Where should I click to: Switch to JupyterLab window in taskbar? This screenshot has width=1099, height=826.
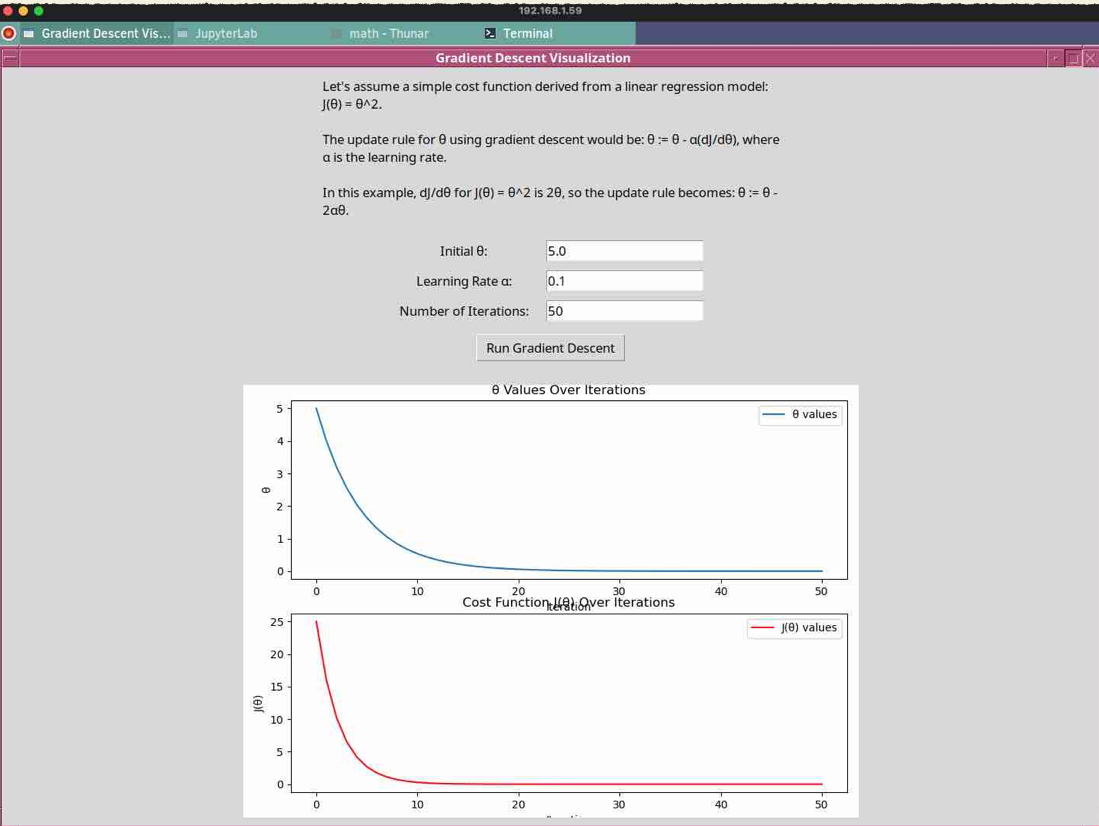pyautogui.click(x=226, y=33)
